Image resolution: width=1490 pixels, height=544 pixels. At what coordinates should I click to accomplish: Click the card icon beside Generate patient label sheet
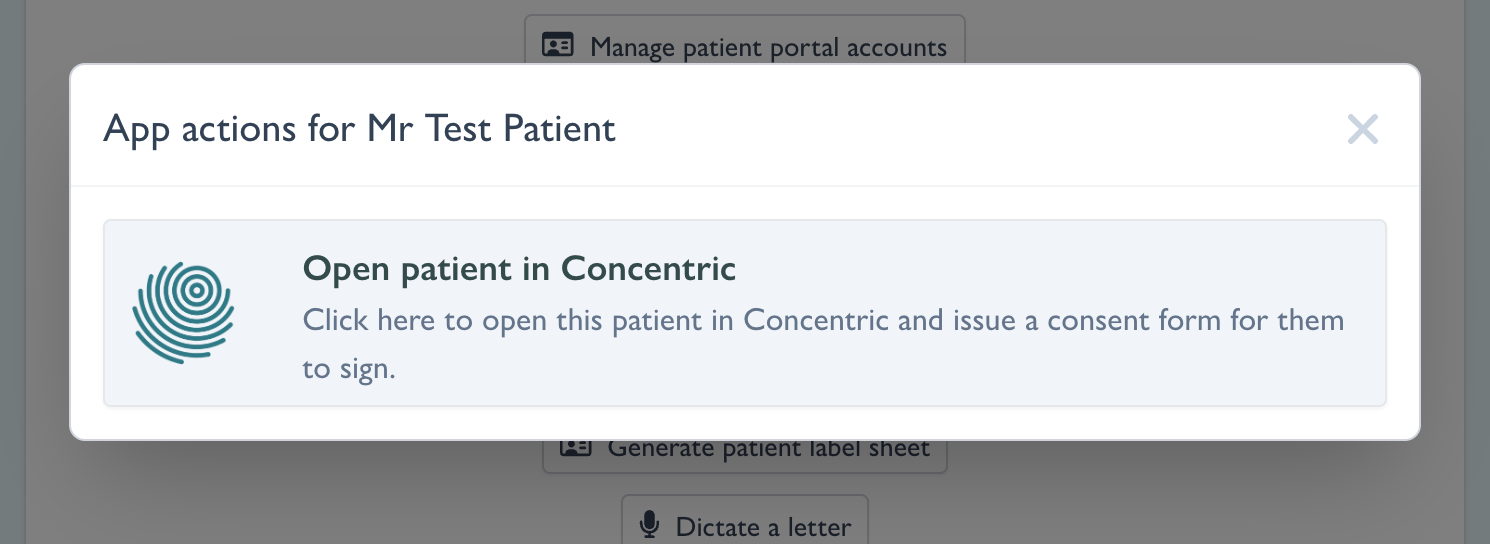(575, 447)
